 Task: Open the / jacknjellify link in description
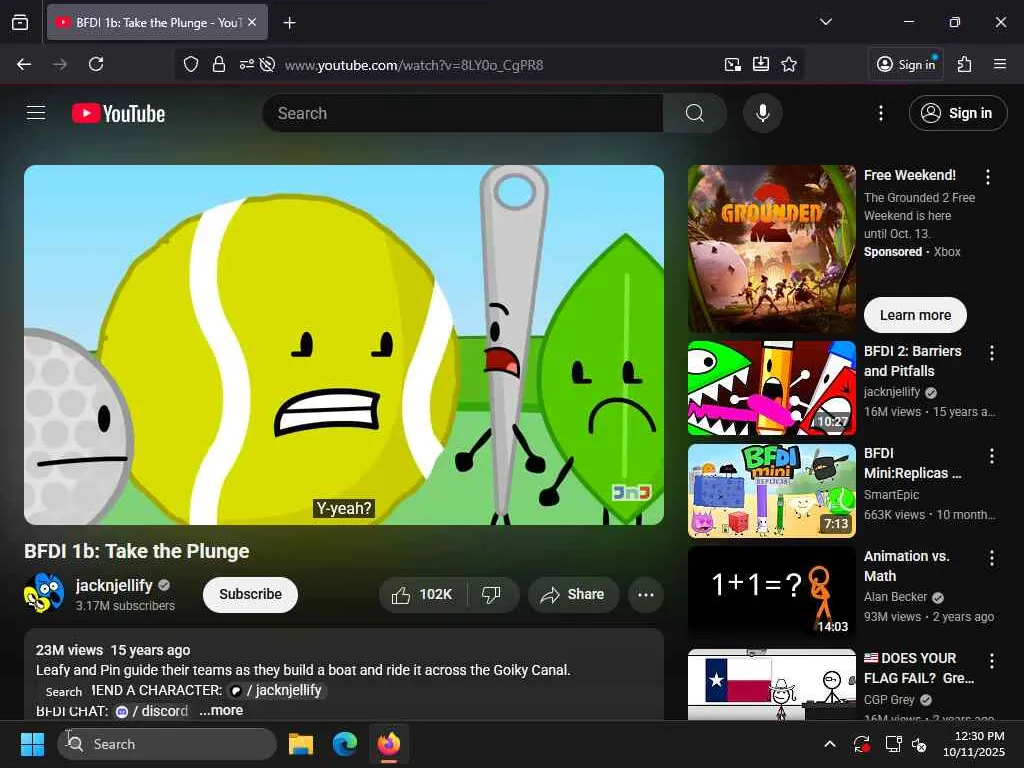[x=278, y=690]
